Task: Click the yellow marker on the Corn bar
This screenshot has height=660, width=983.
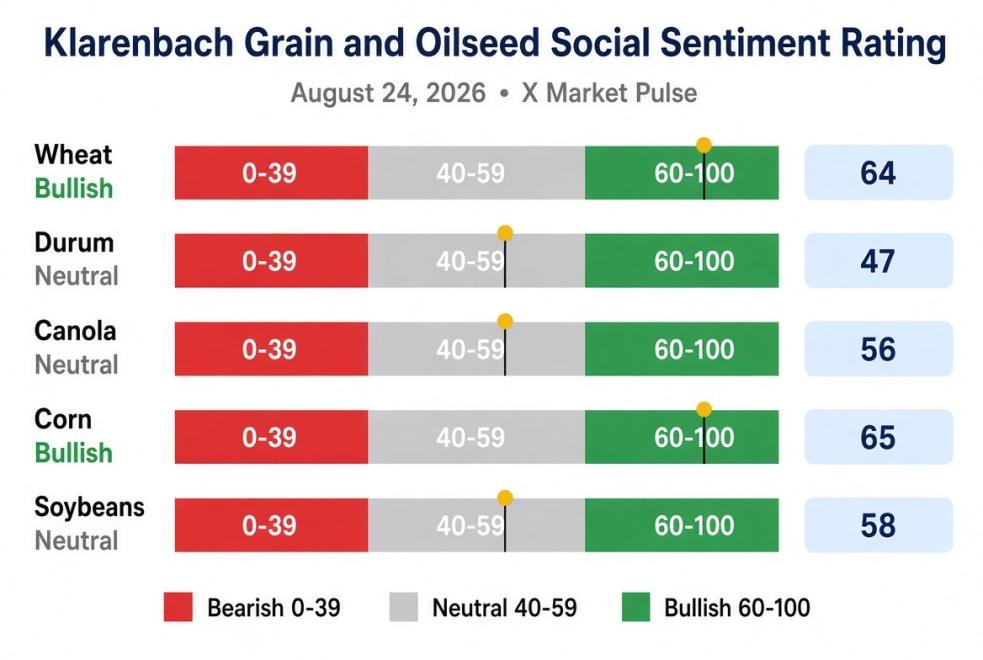Action: [x=703, y=410]
